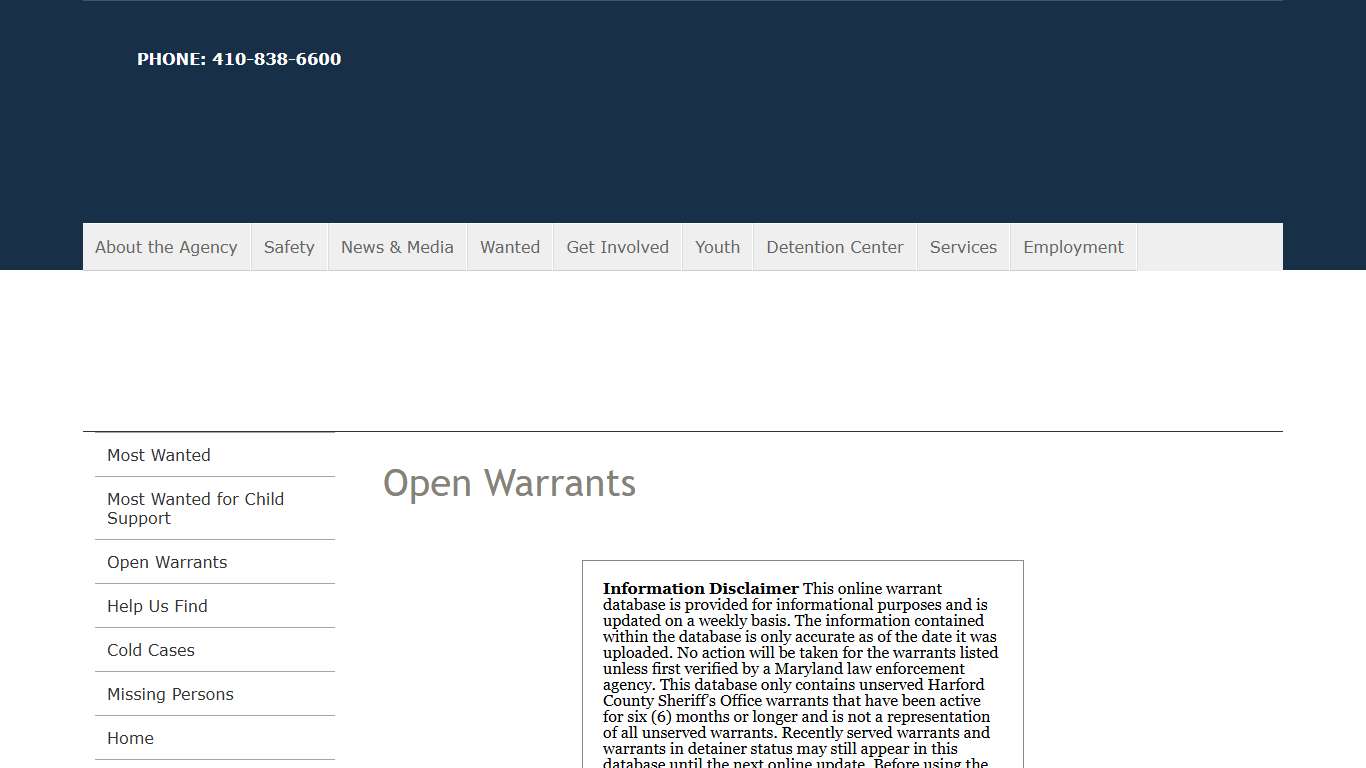Open the 'Services' navigation menu
Screen dimensions: 1366x768
pos(963,246)
